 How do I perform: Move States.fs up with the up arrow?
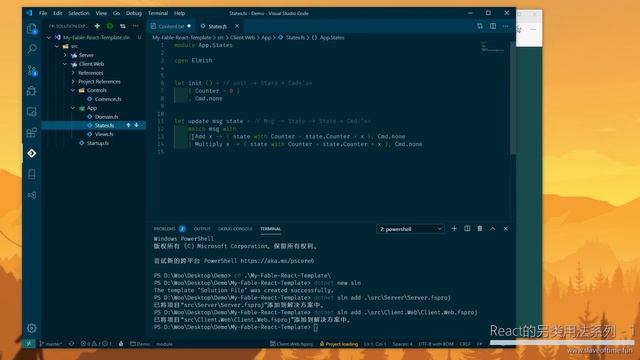(128, 125)
